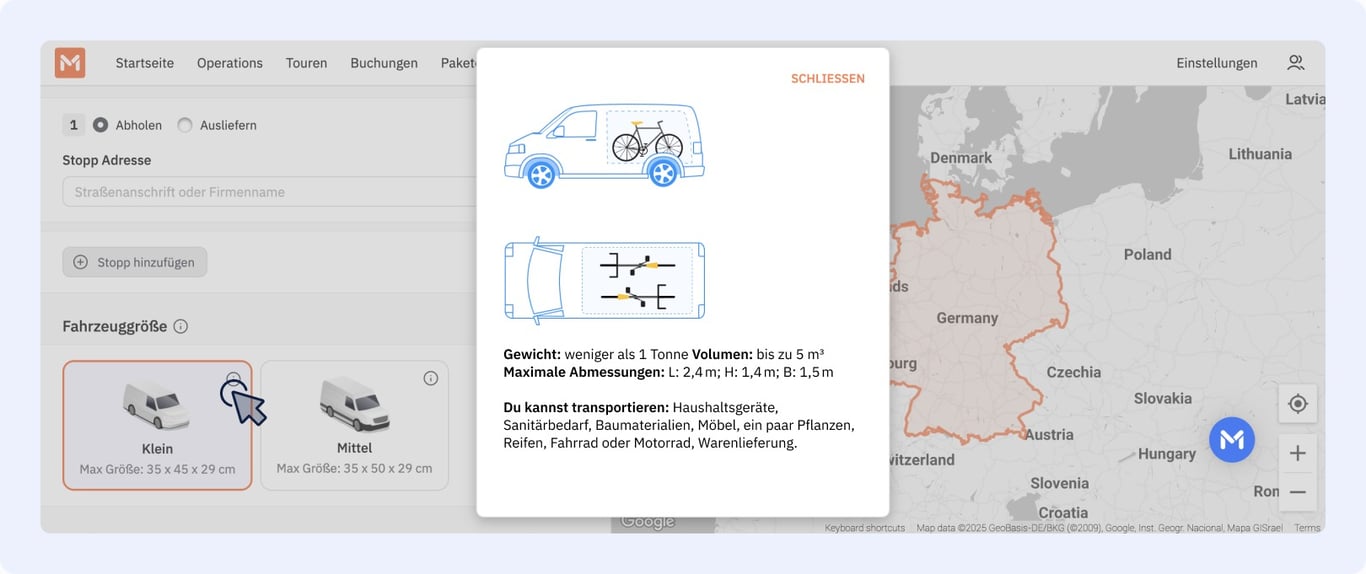
Task: Open the map Terms link
Action: click(1307, 528)
